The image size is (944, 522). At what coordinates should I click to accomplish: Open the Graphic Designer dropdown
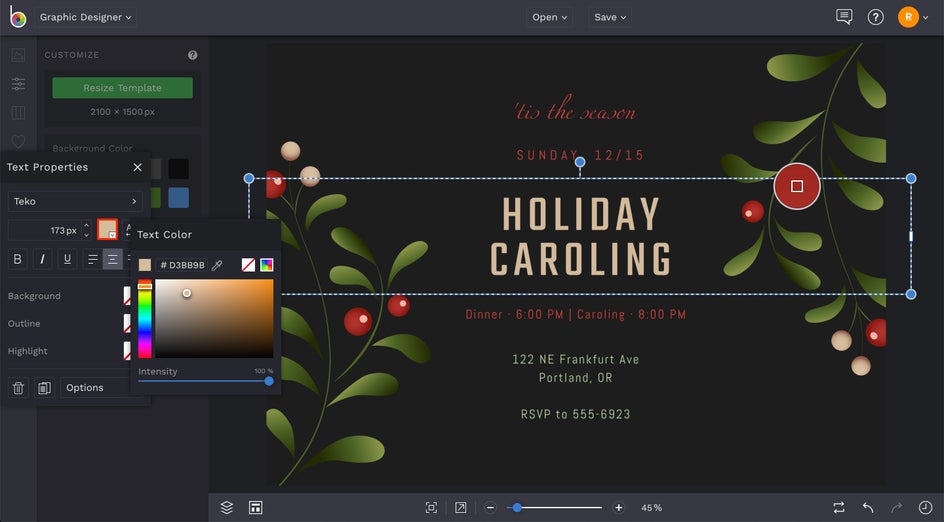click(85, 17)
